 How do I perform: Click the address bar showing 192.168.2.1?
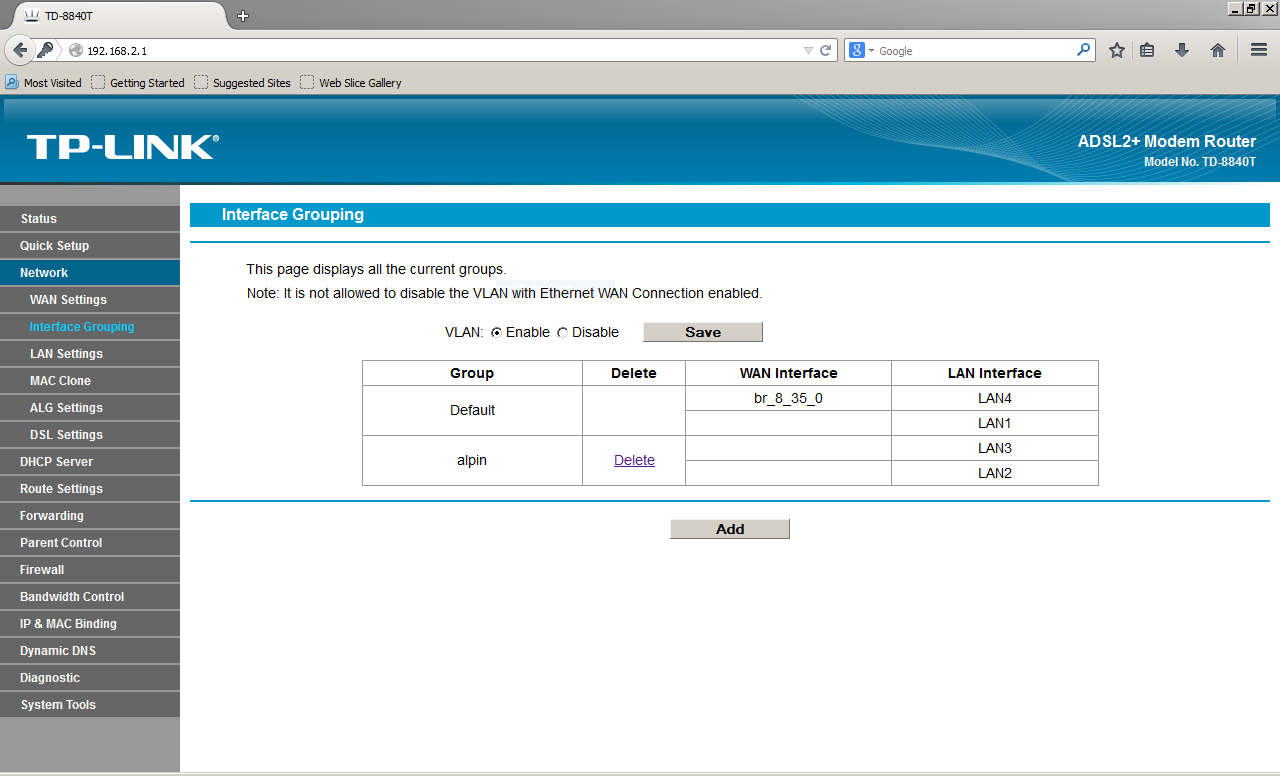440,50
